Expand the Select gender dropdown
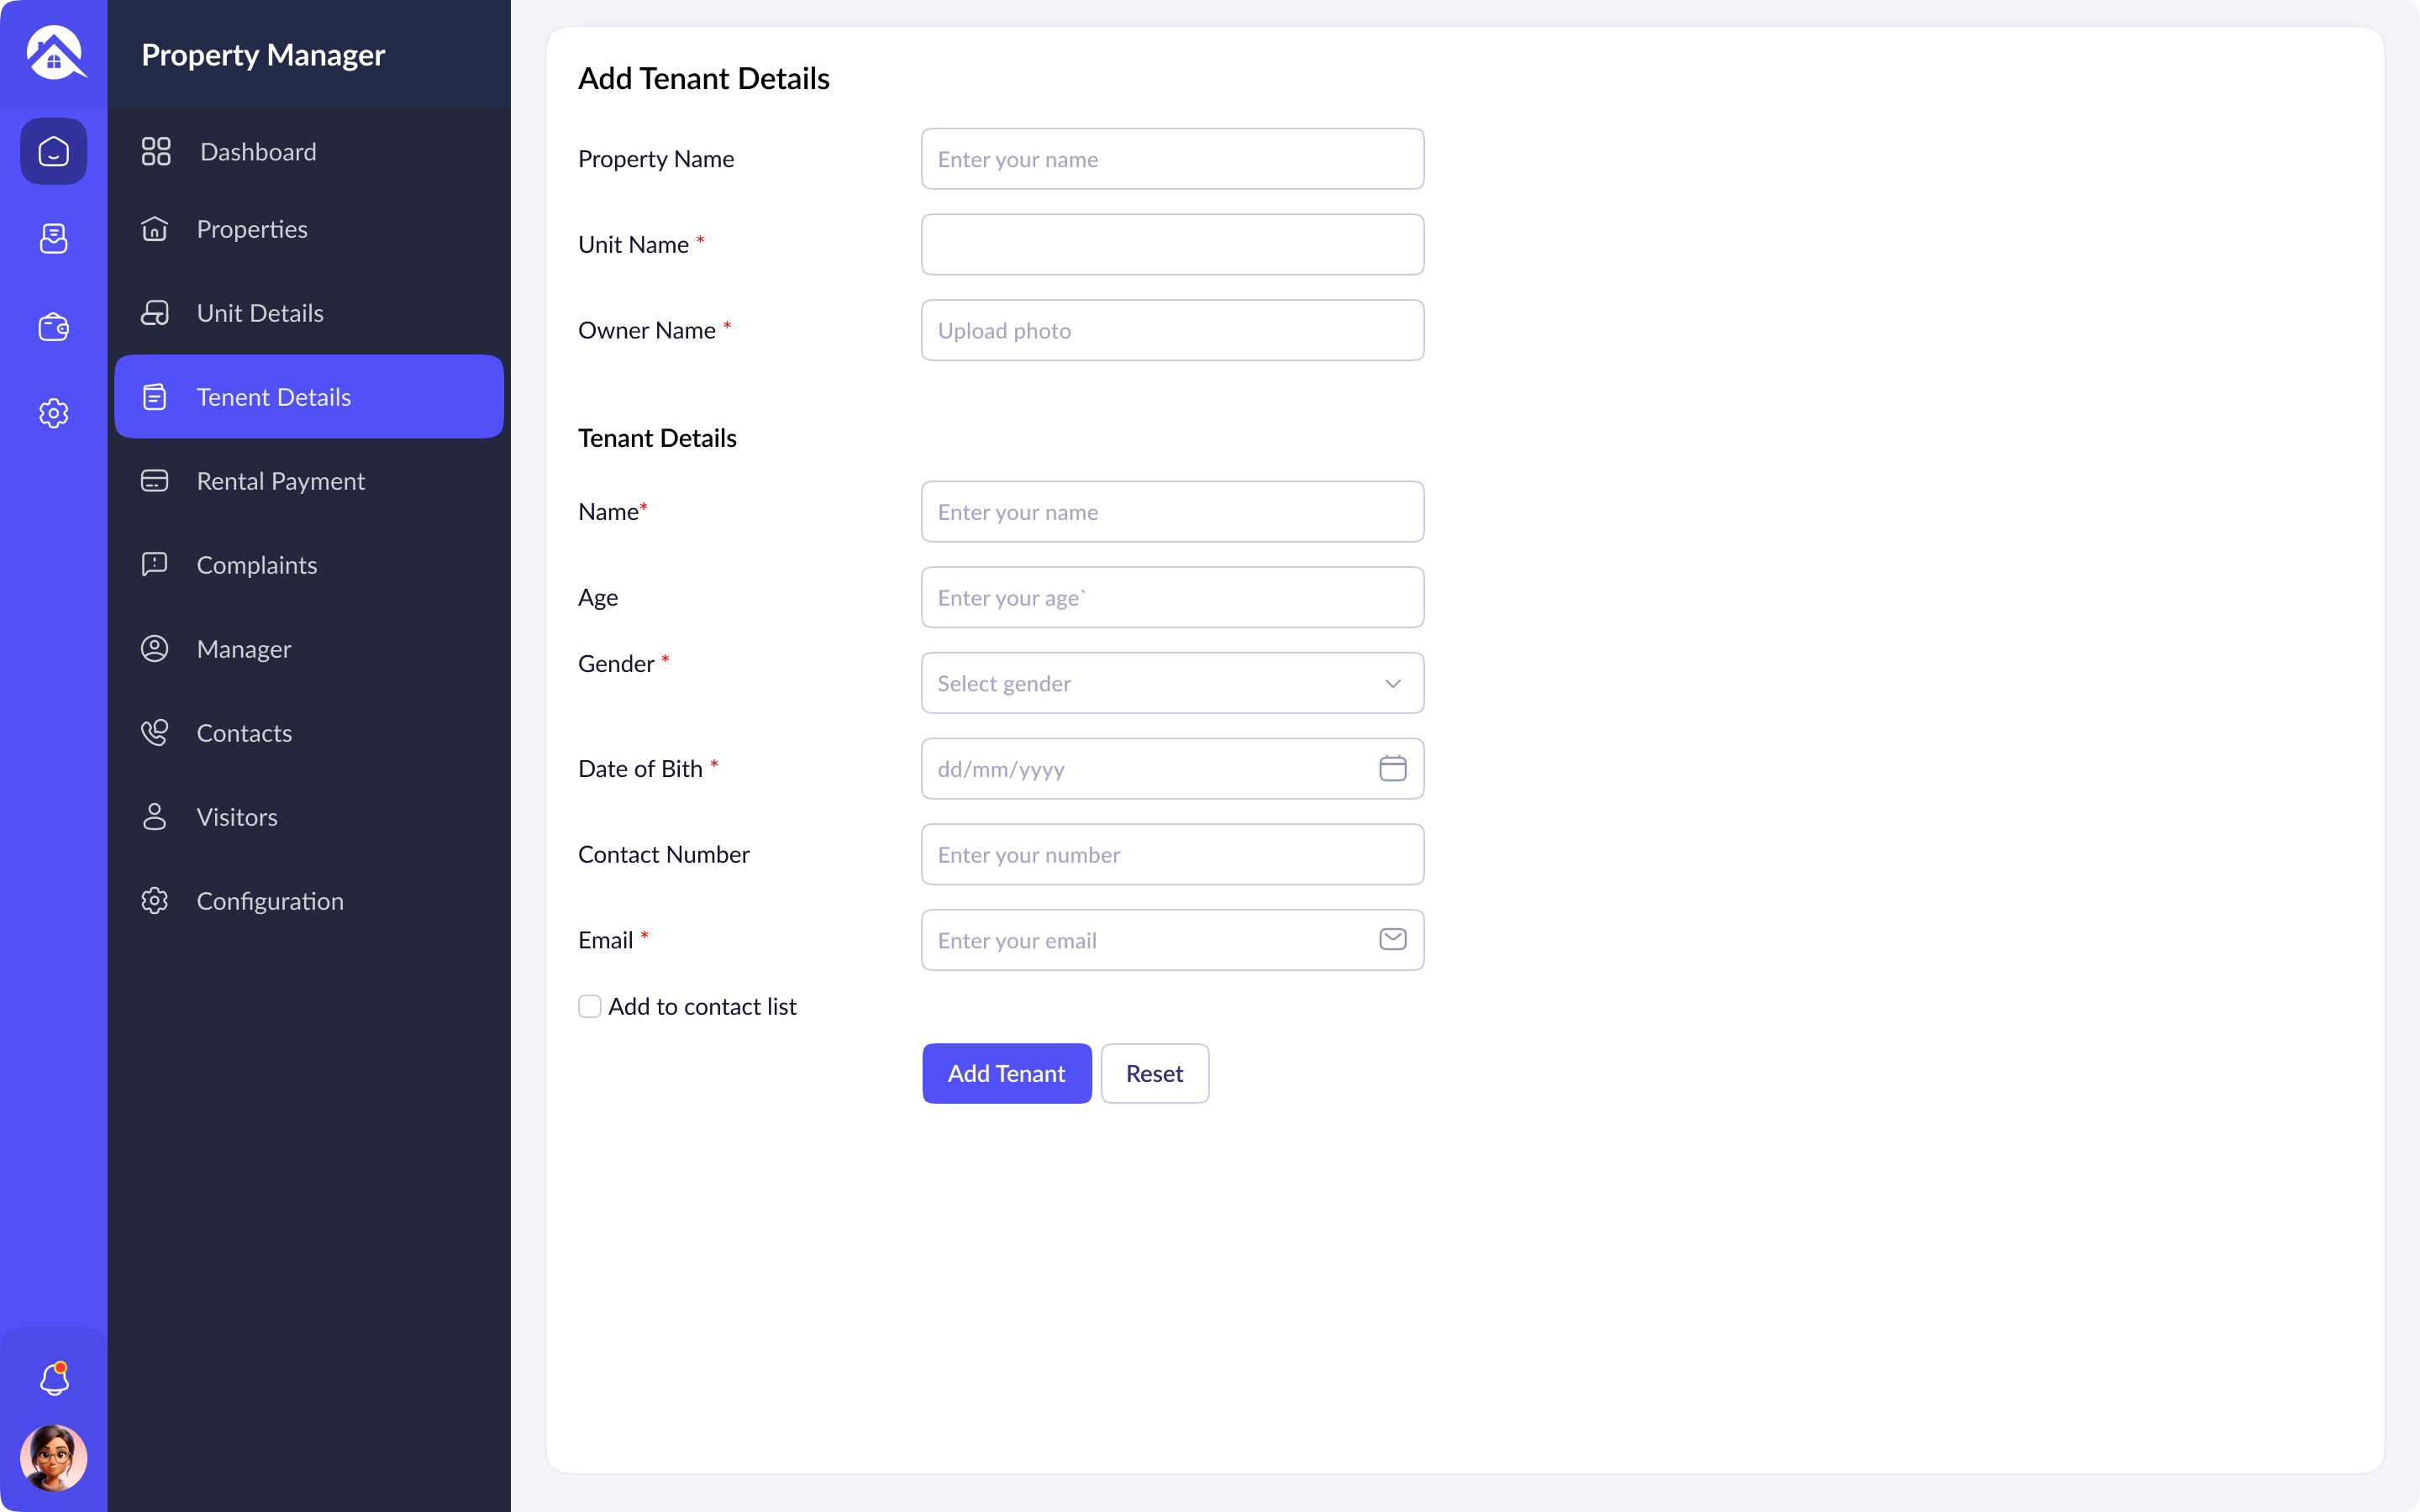The width and height of the screenshot is (2420, 1512). [x=1172, y=683]
